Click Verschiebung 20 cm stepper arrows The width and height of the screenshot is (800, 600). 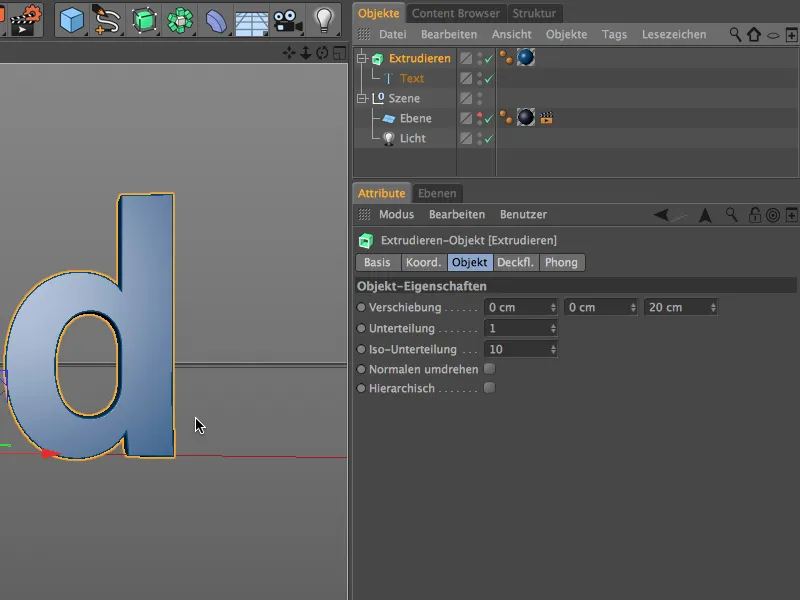click(x=713, y=307)
